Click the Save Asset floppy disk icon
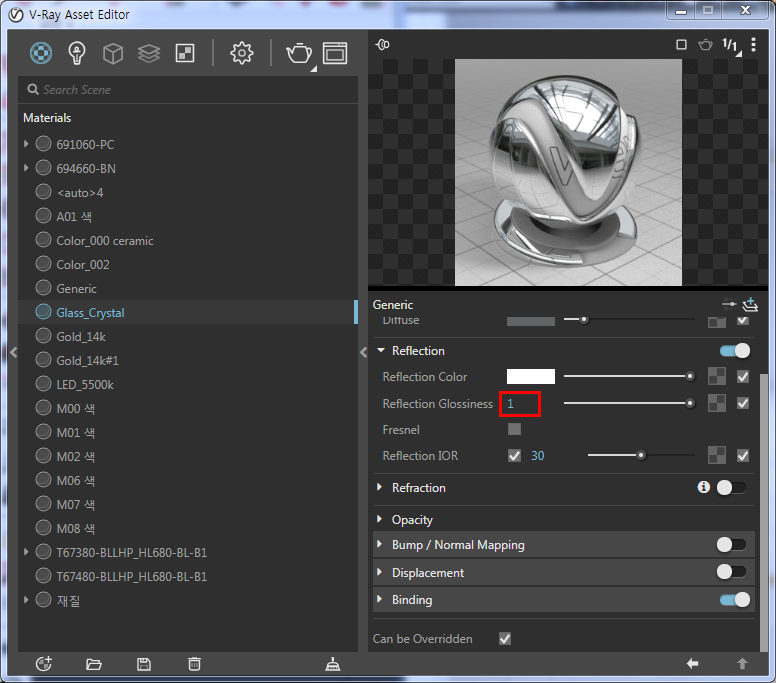 pyautogui.click(x=144, y=664)
